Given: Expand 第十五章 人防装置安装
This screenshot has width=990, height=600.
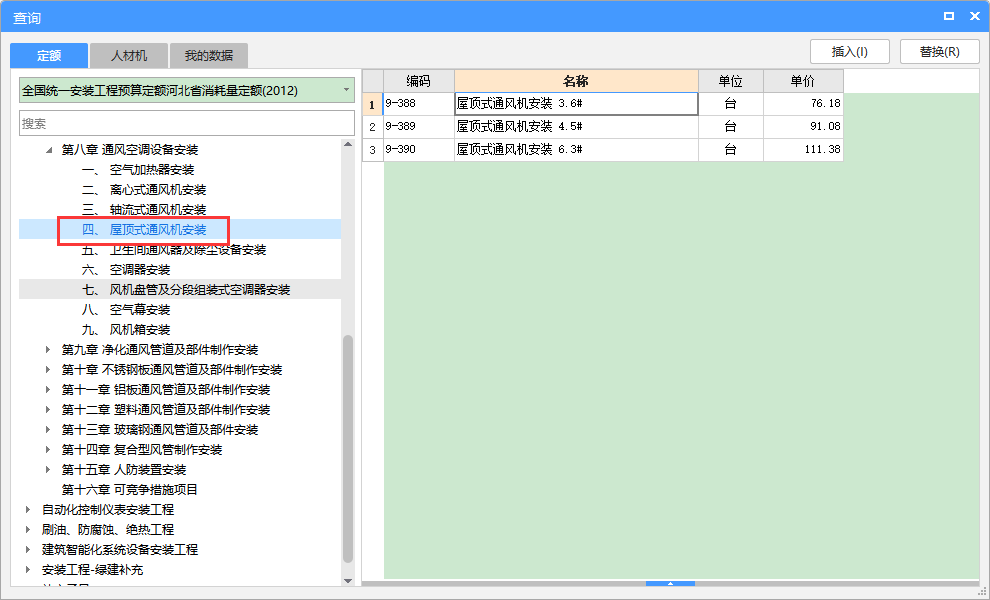Looking at the screenshot, I should click(48, 469).
